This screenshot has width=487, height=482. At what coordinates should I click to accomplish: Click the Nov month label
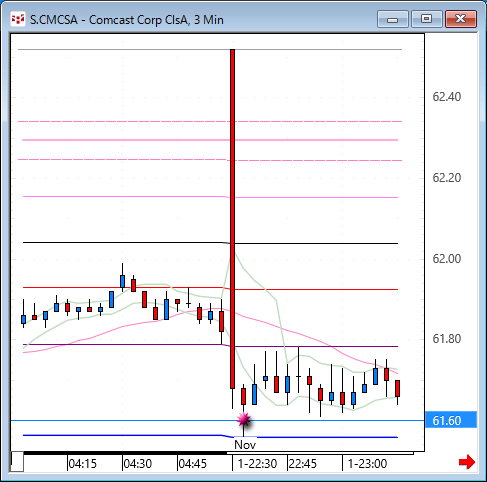(245, 445)
